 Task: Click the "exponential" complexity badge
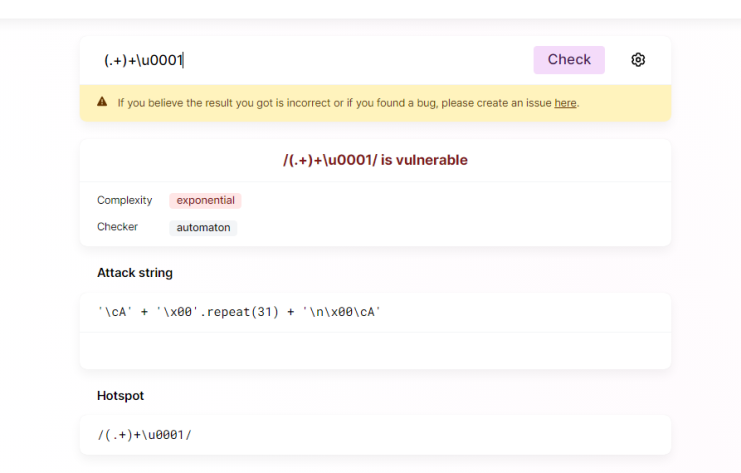tap(205, 201)
